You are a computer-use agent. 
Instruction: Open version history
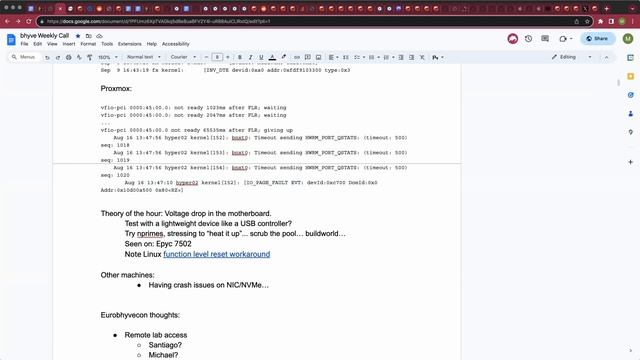coord(528,39)
